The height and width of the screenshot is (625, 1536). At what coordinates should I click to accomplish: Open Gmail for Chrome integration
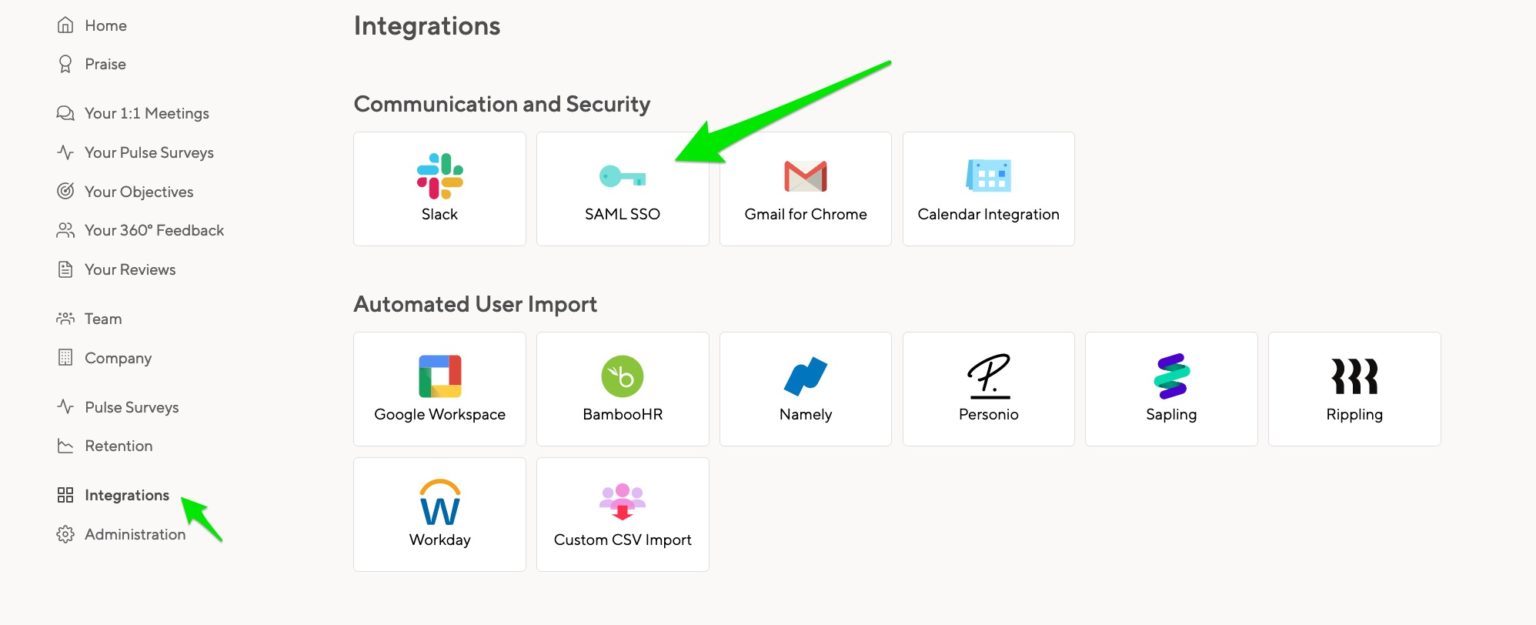point(805,188)
